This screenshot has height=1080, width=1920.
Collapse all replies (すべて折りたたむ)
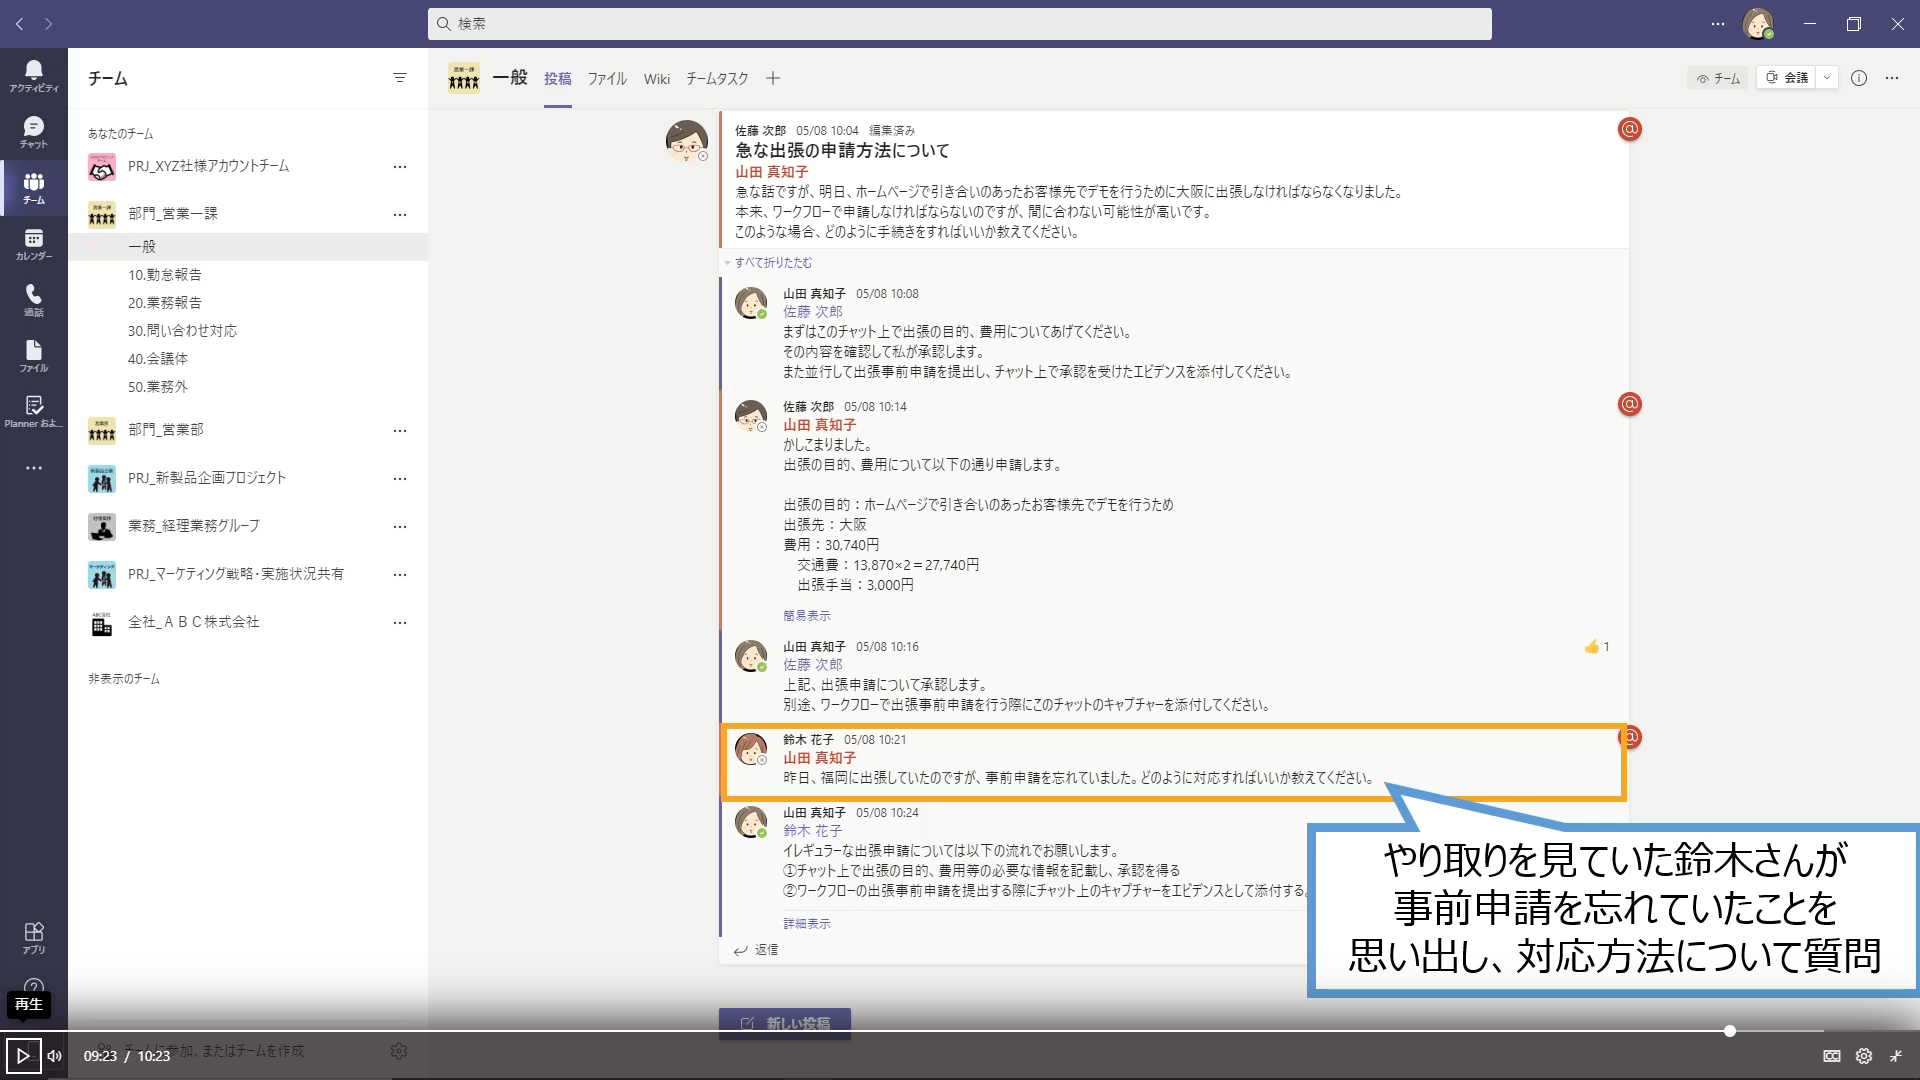[x=773, y=263]
